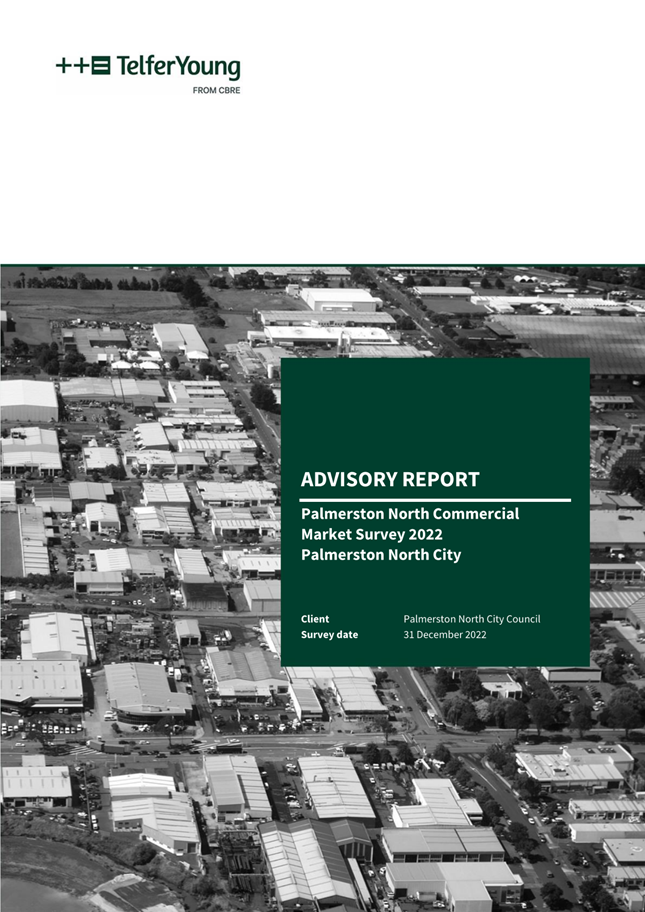
Task: Select the "31 December 2022" date value
Action: pos(445,635)
